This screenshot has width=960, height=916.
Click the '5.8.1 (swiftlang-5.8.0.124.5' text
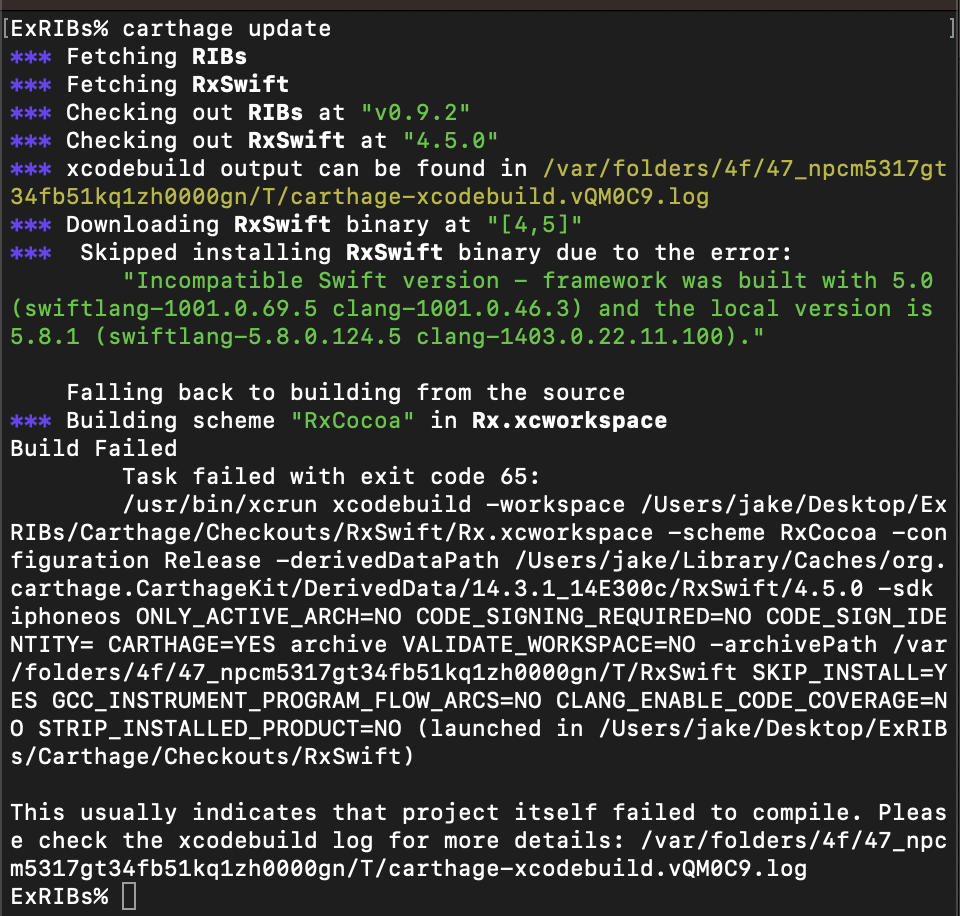point(206,336)
